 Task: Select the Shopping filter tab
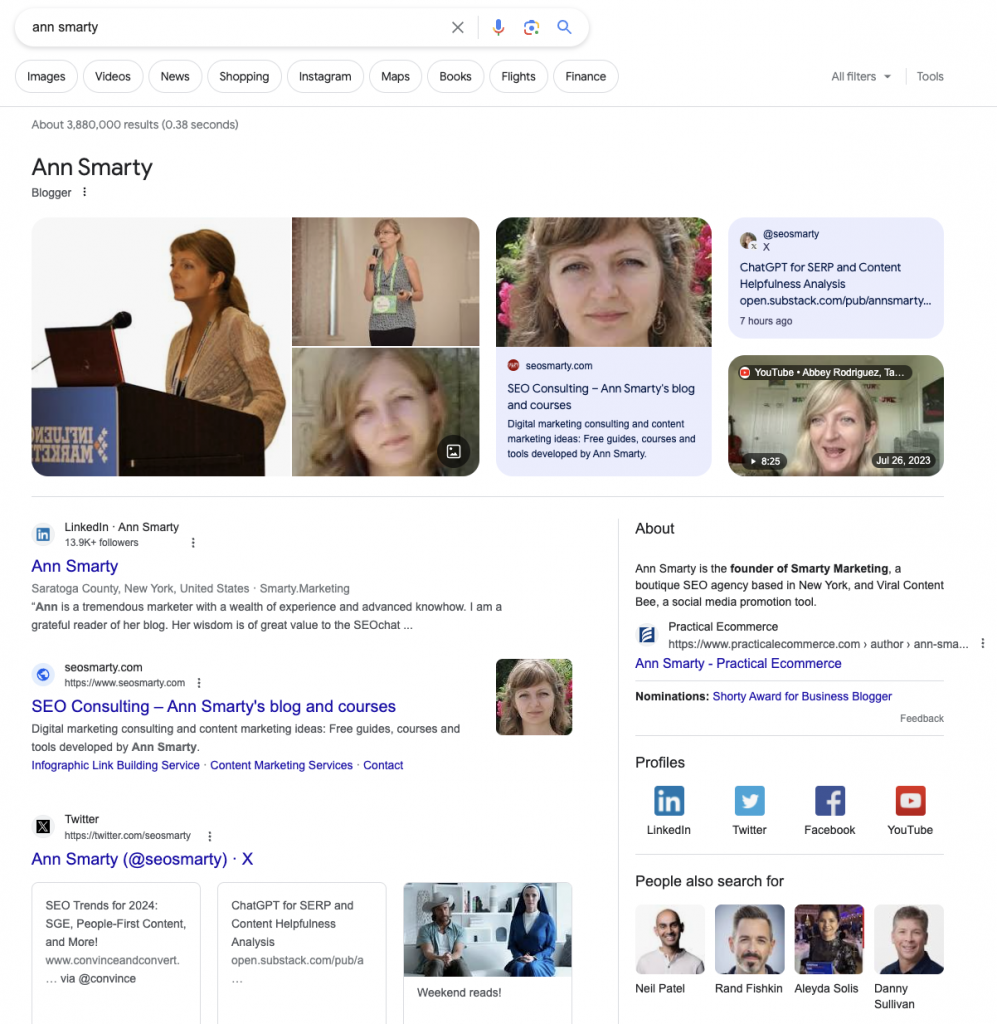(244, 76)
